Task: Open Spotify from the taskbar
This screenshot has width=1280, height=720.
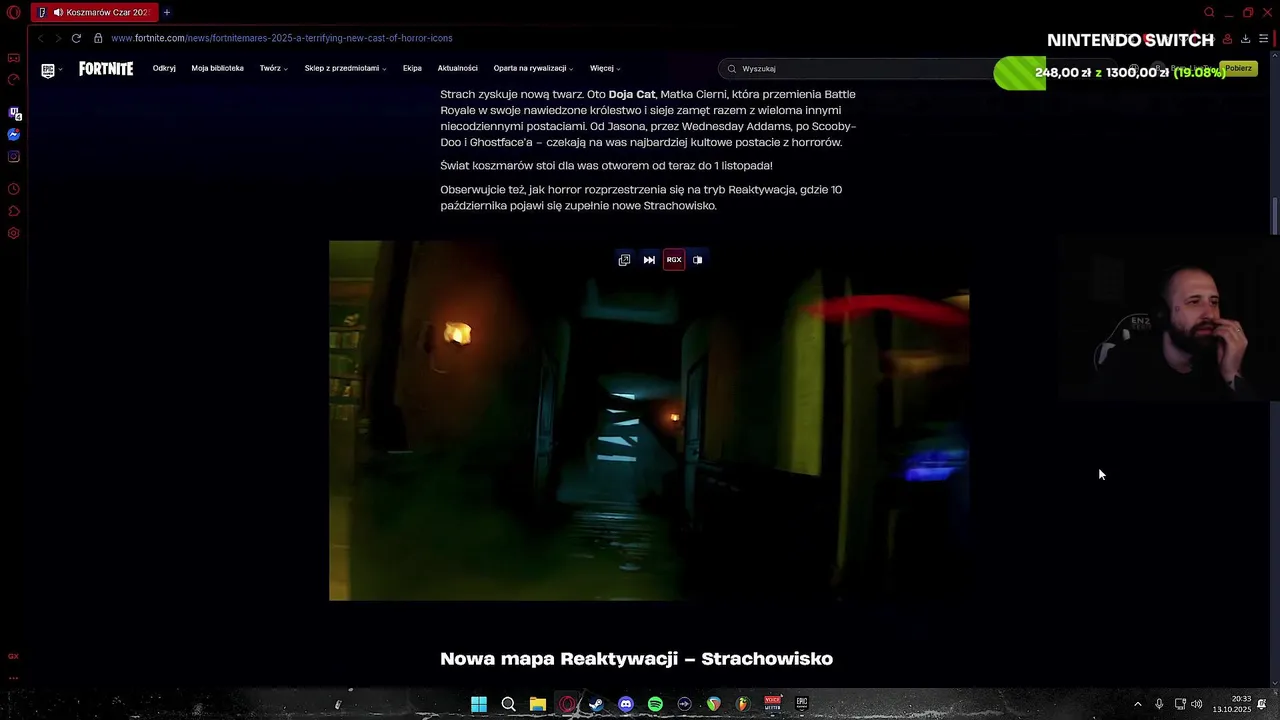Action: pos(655,704)
